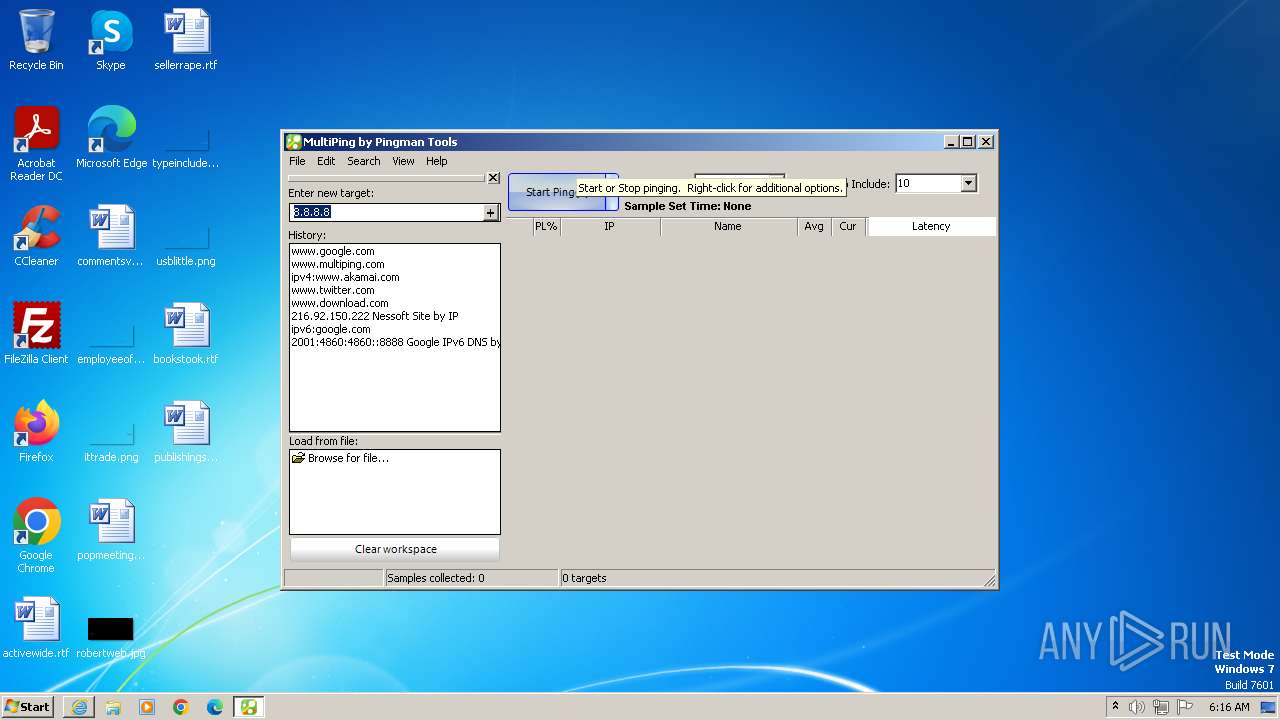The width and height of the screenshot is (1280, 720).
Task: Click network tray icon
Action: 1161,707
